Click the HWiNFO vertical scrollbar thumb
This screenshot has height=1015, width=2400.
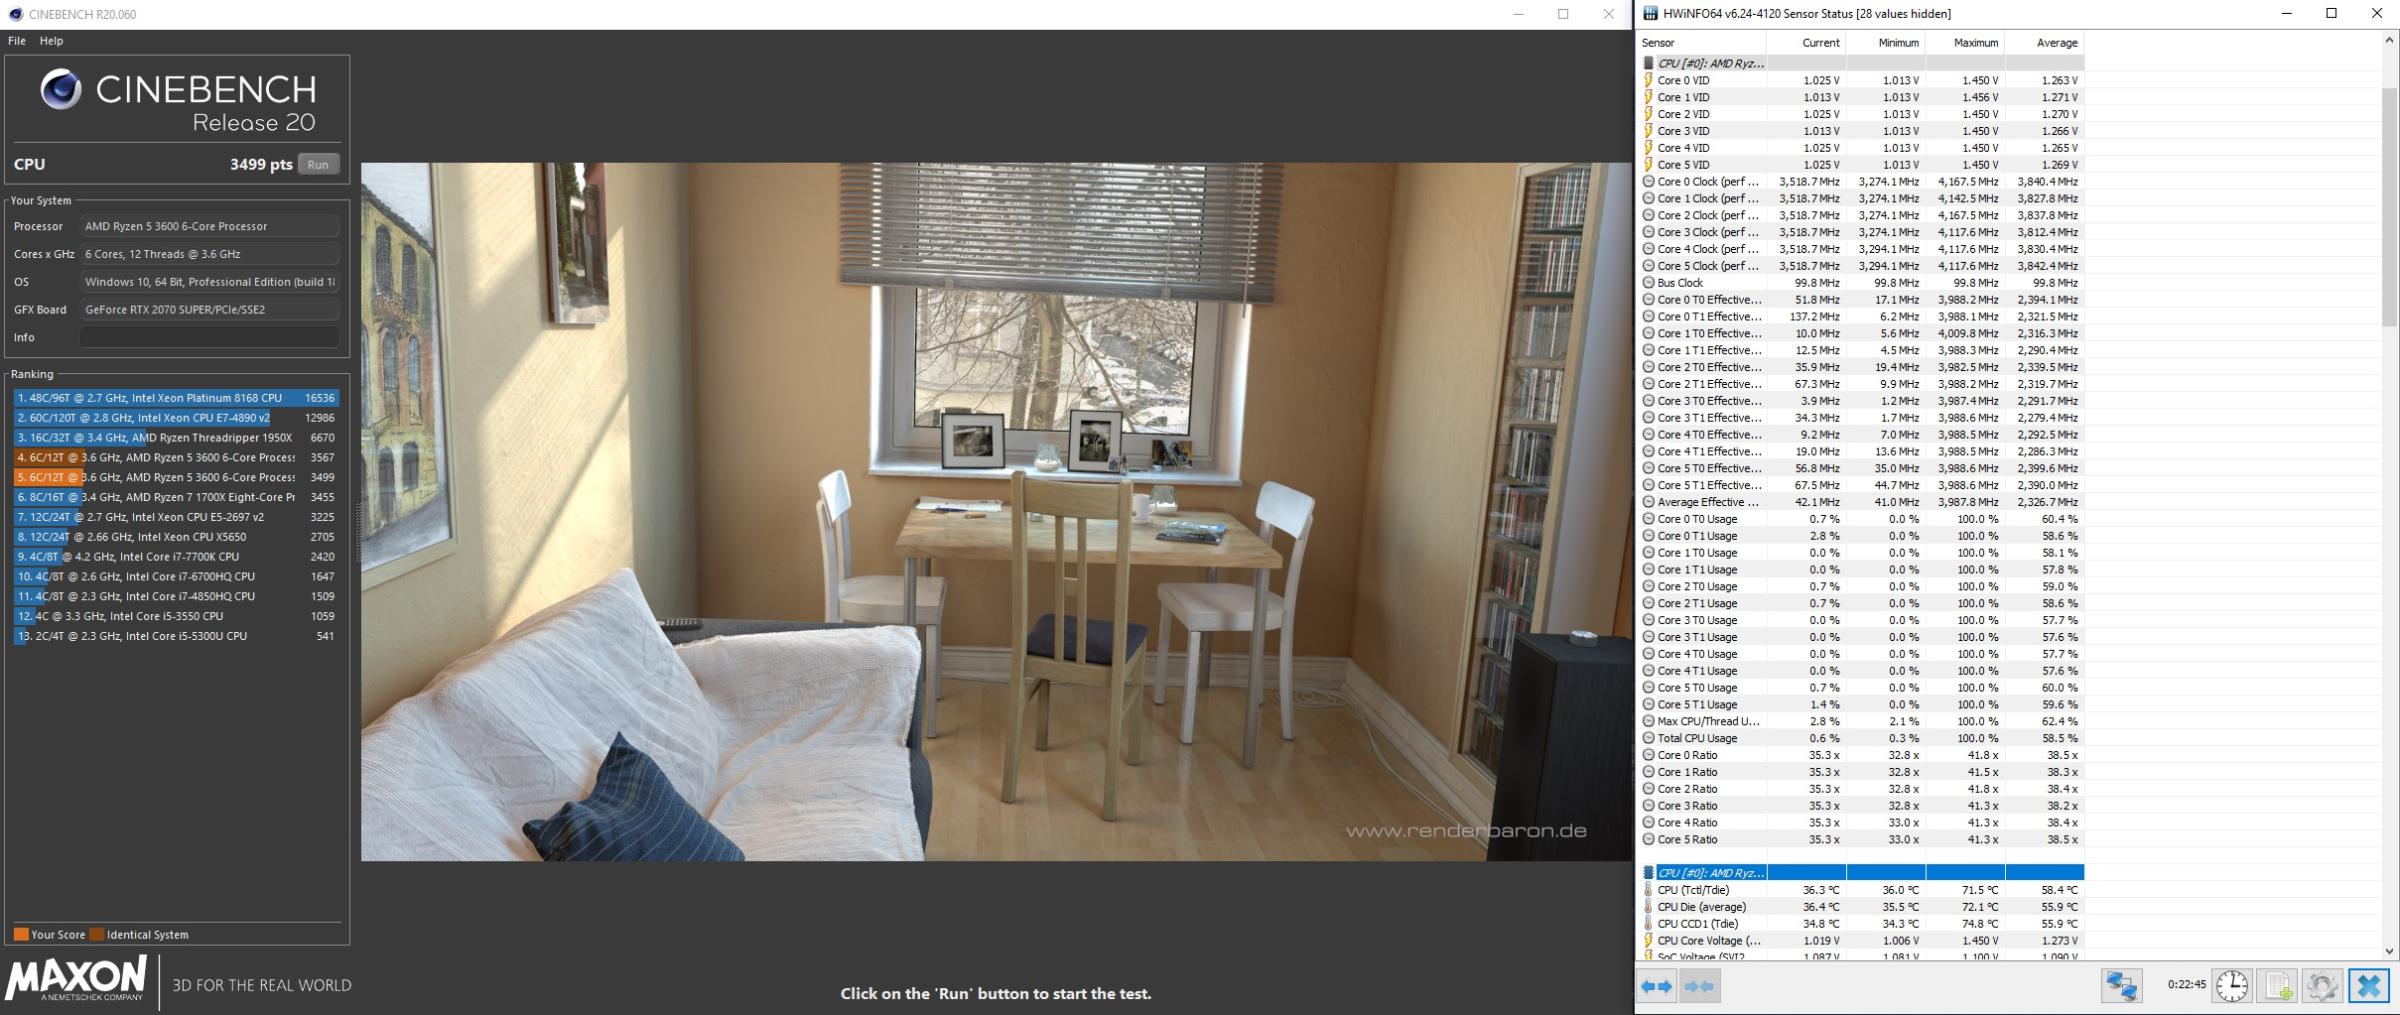pos(2390,205)
